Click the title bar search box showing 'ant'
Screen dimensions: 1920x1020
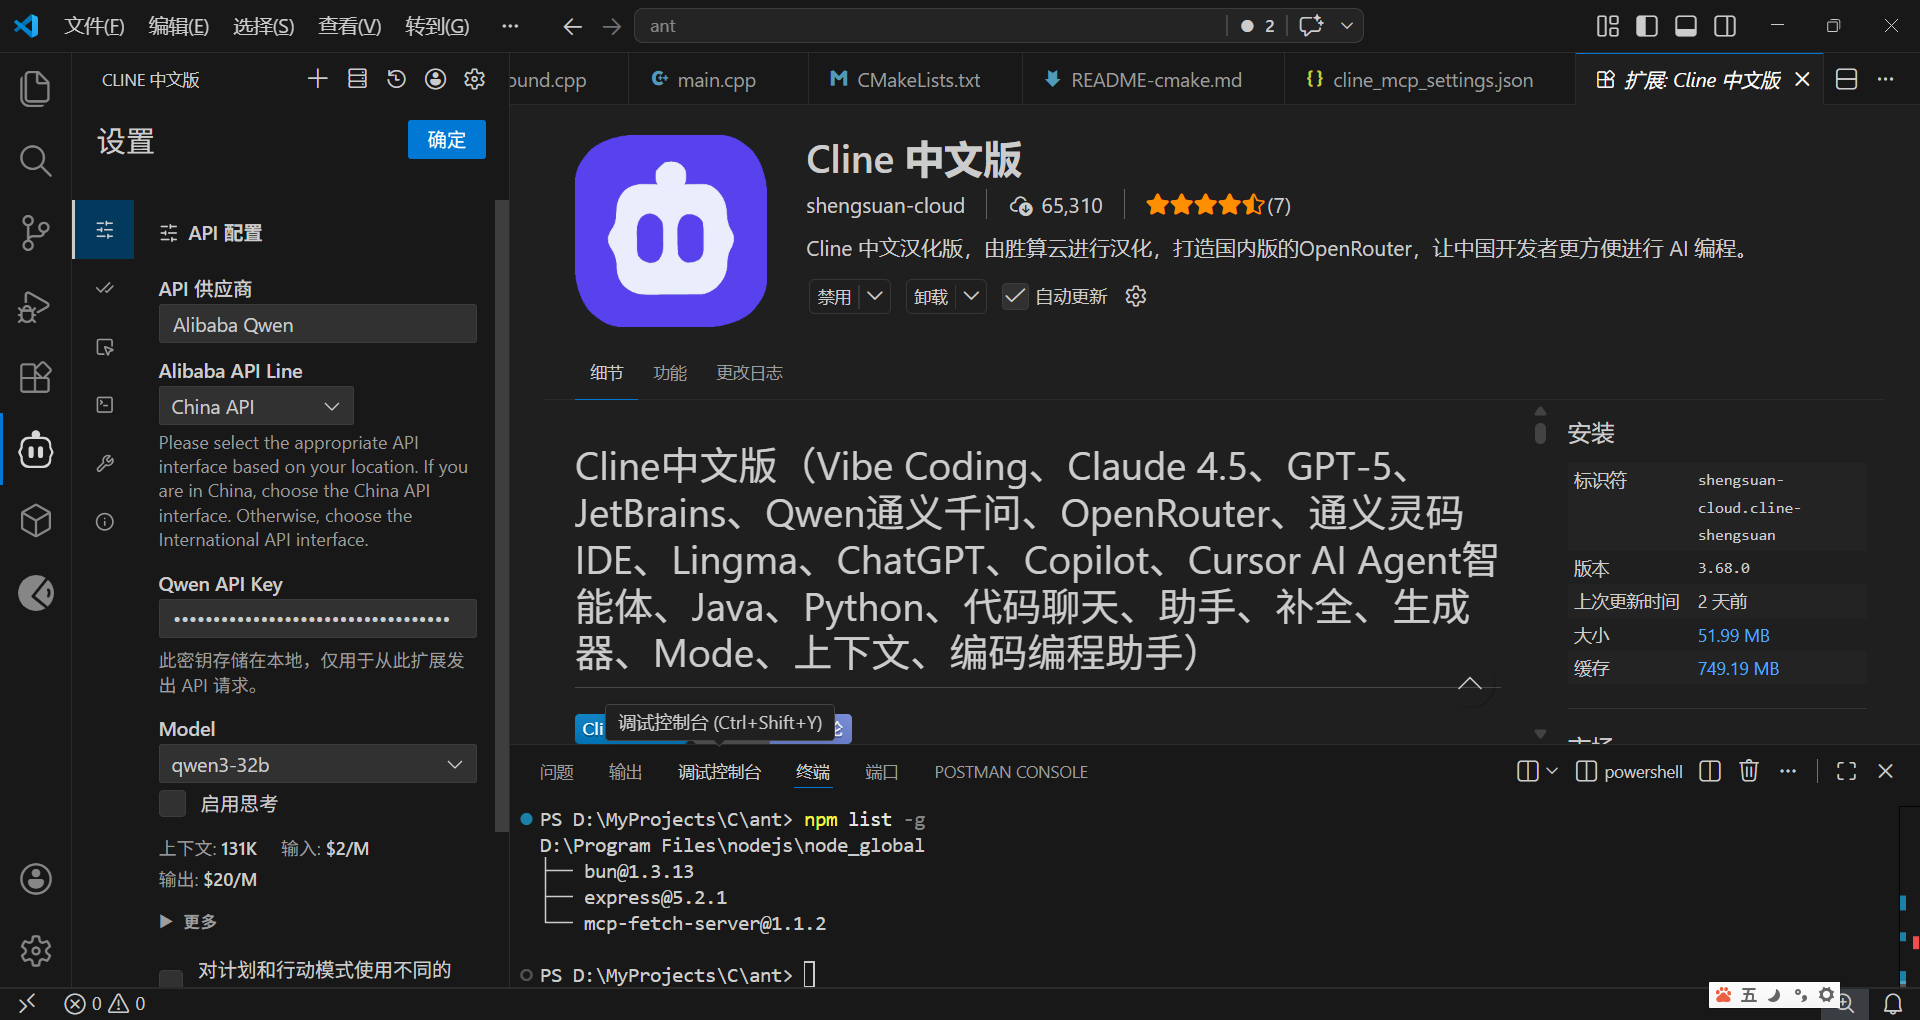click(930, 26)
